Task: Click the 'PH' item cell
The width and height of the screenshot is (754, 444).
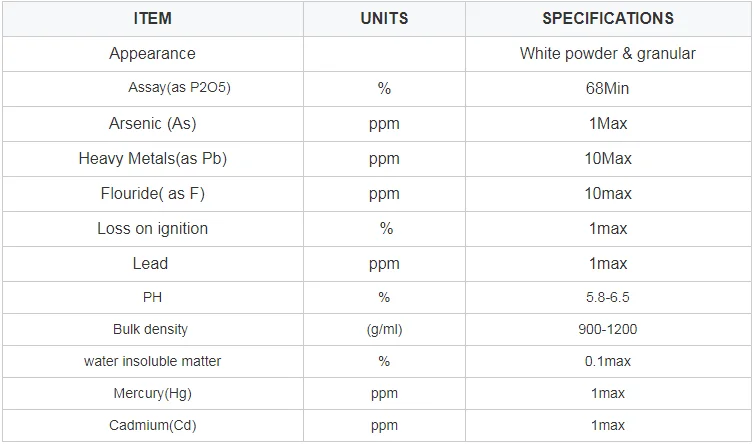Action: tap(152, 298)
